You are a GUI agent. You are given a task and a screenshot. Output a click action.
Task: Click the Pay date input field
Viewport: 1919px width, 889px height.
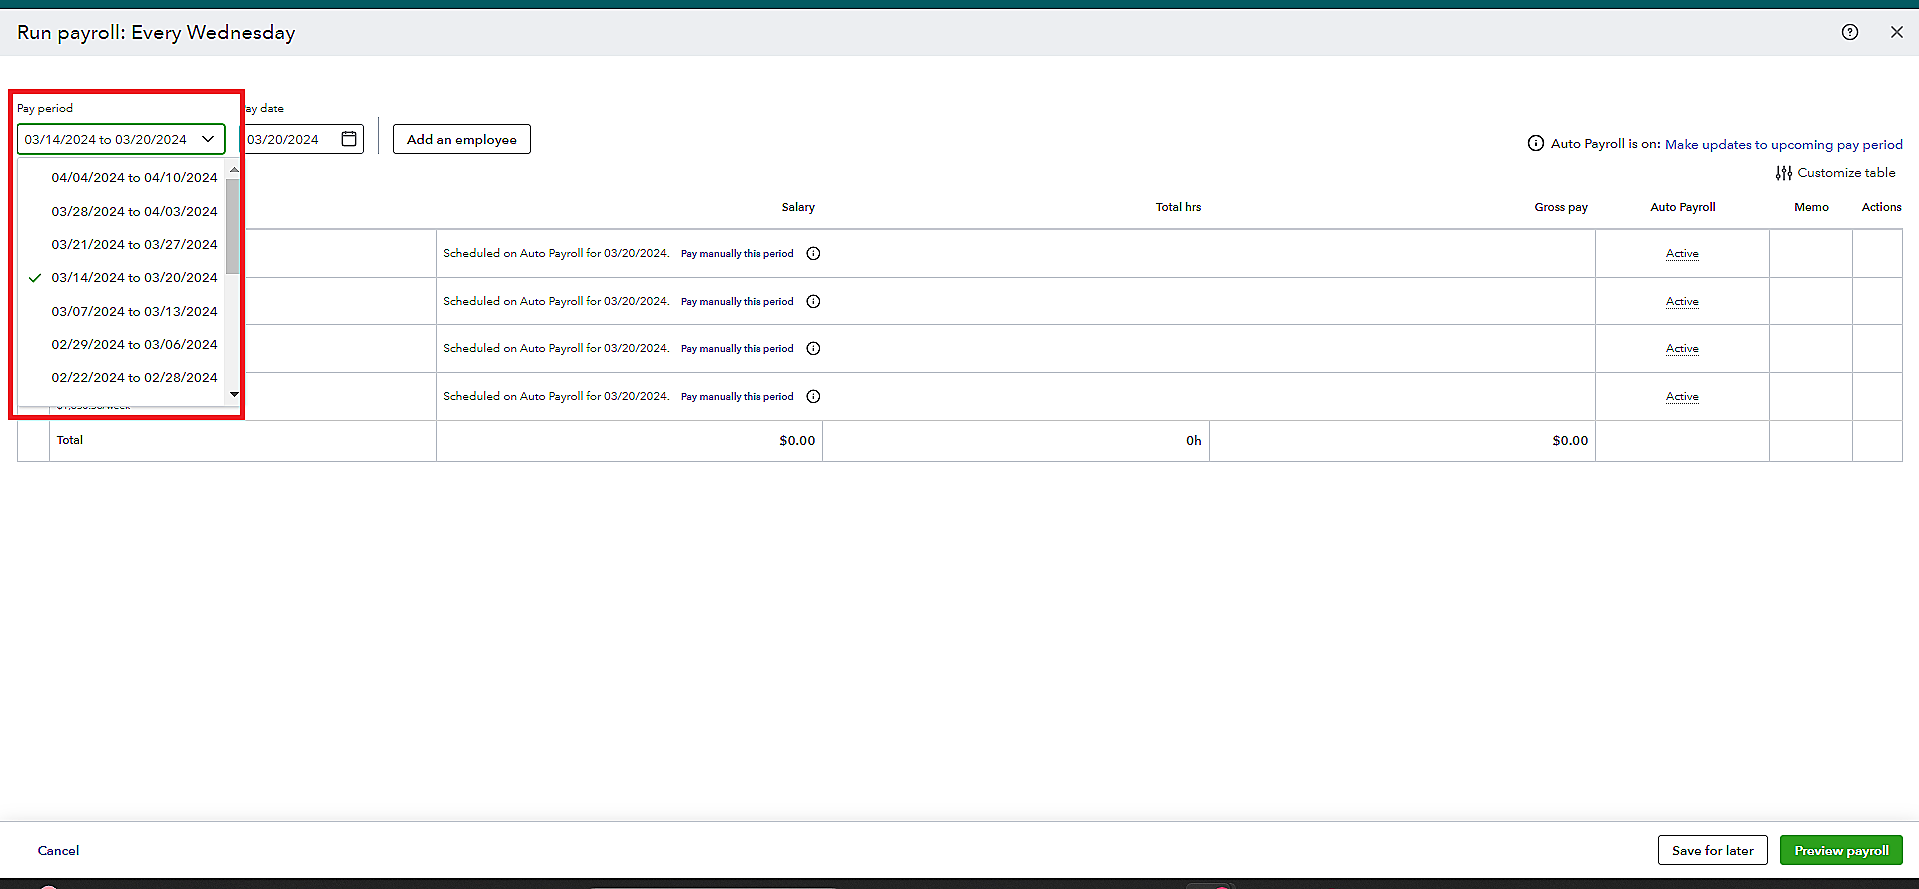point(302,139)
